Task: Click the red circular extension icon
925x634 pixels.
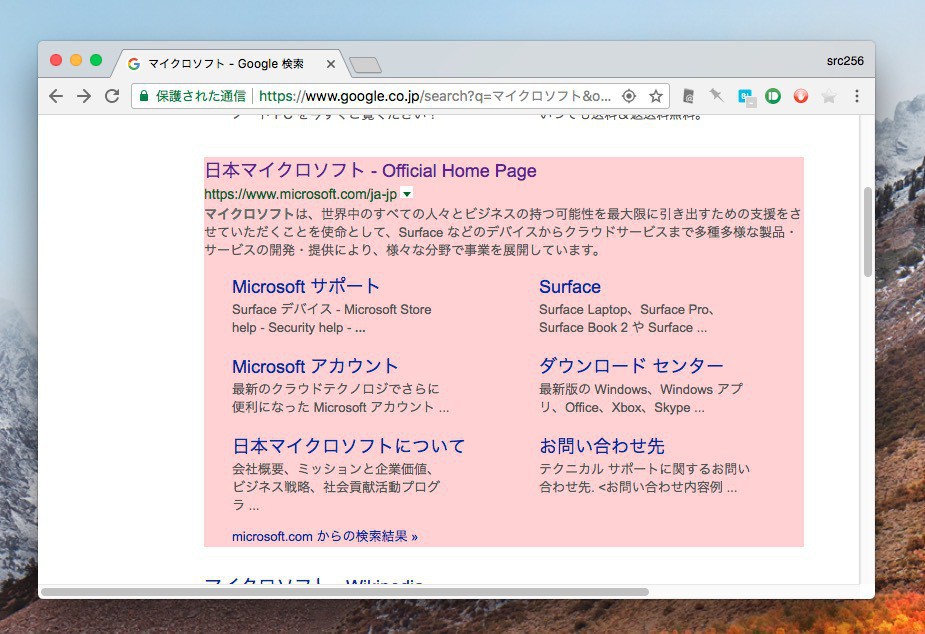Action: (800, 96)
